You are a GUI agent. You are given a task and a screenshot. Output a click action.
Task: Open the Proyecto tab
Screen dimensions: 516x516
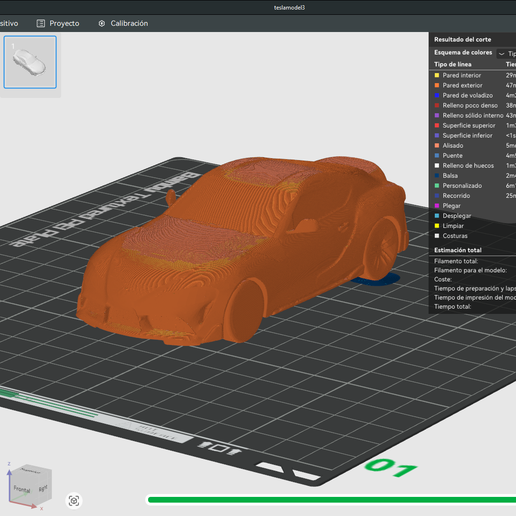(58, 23)
